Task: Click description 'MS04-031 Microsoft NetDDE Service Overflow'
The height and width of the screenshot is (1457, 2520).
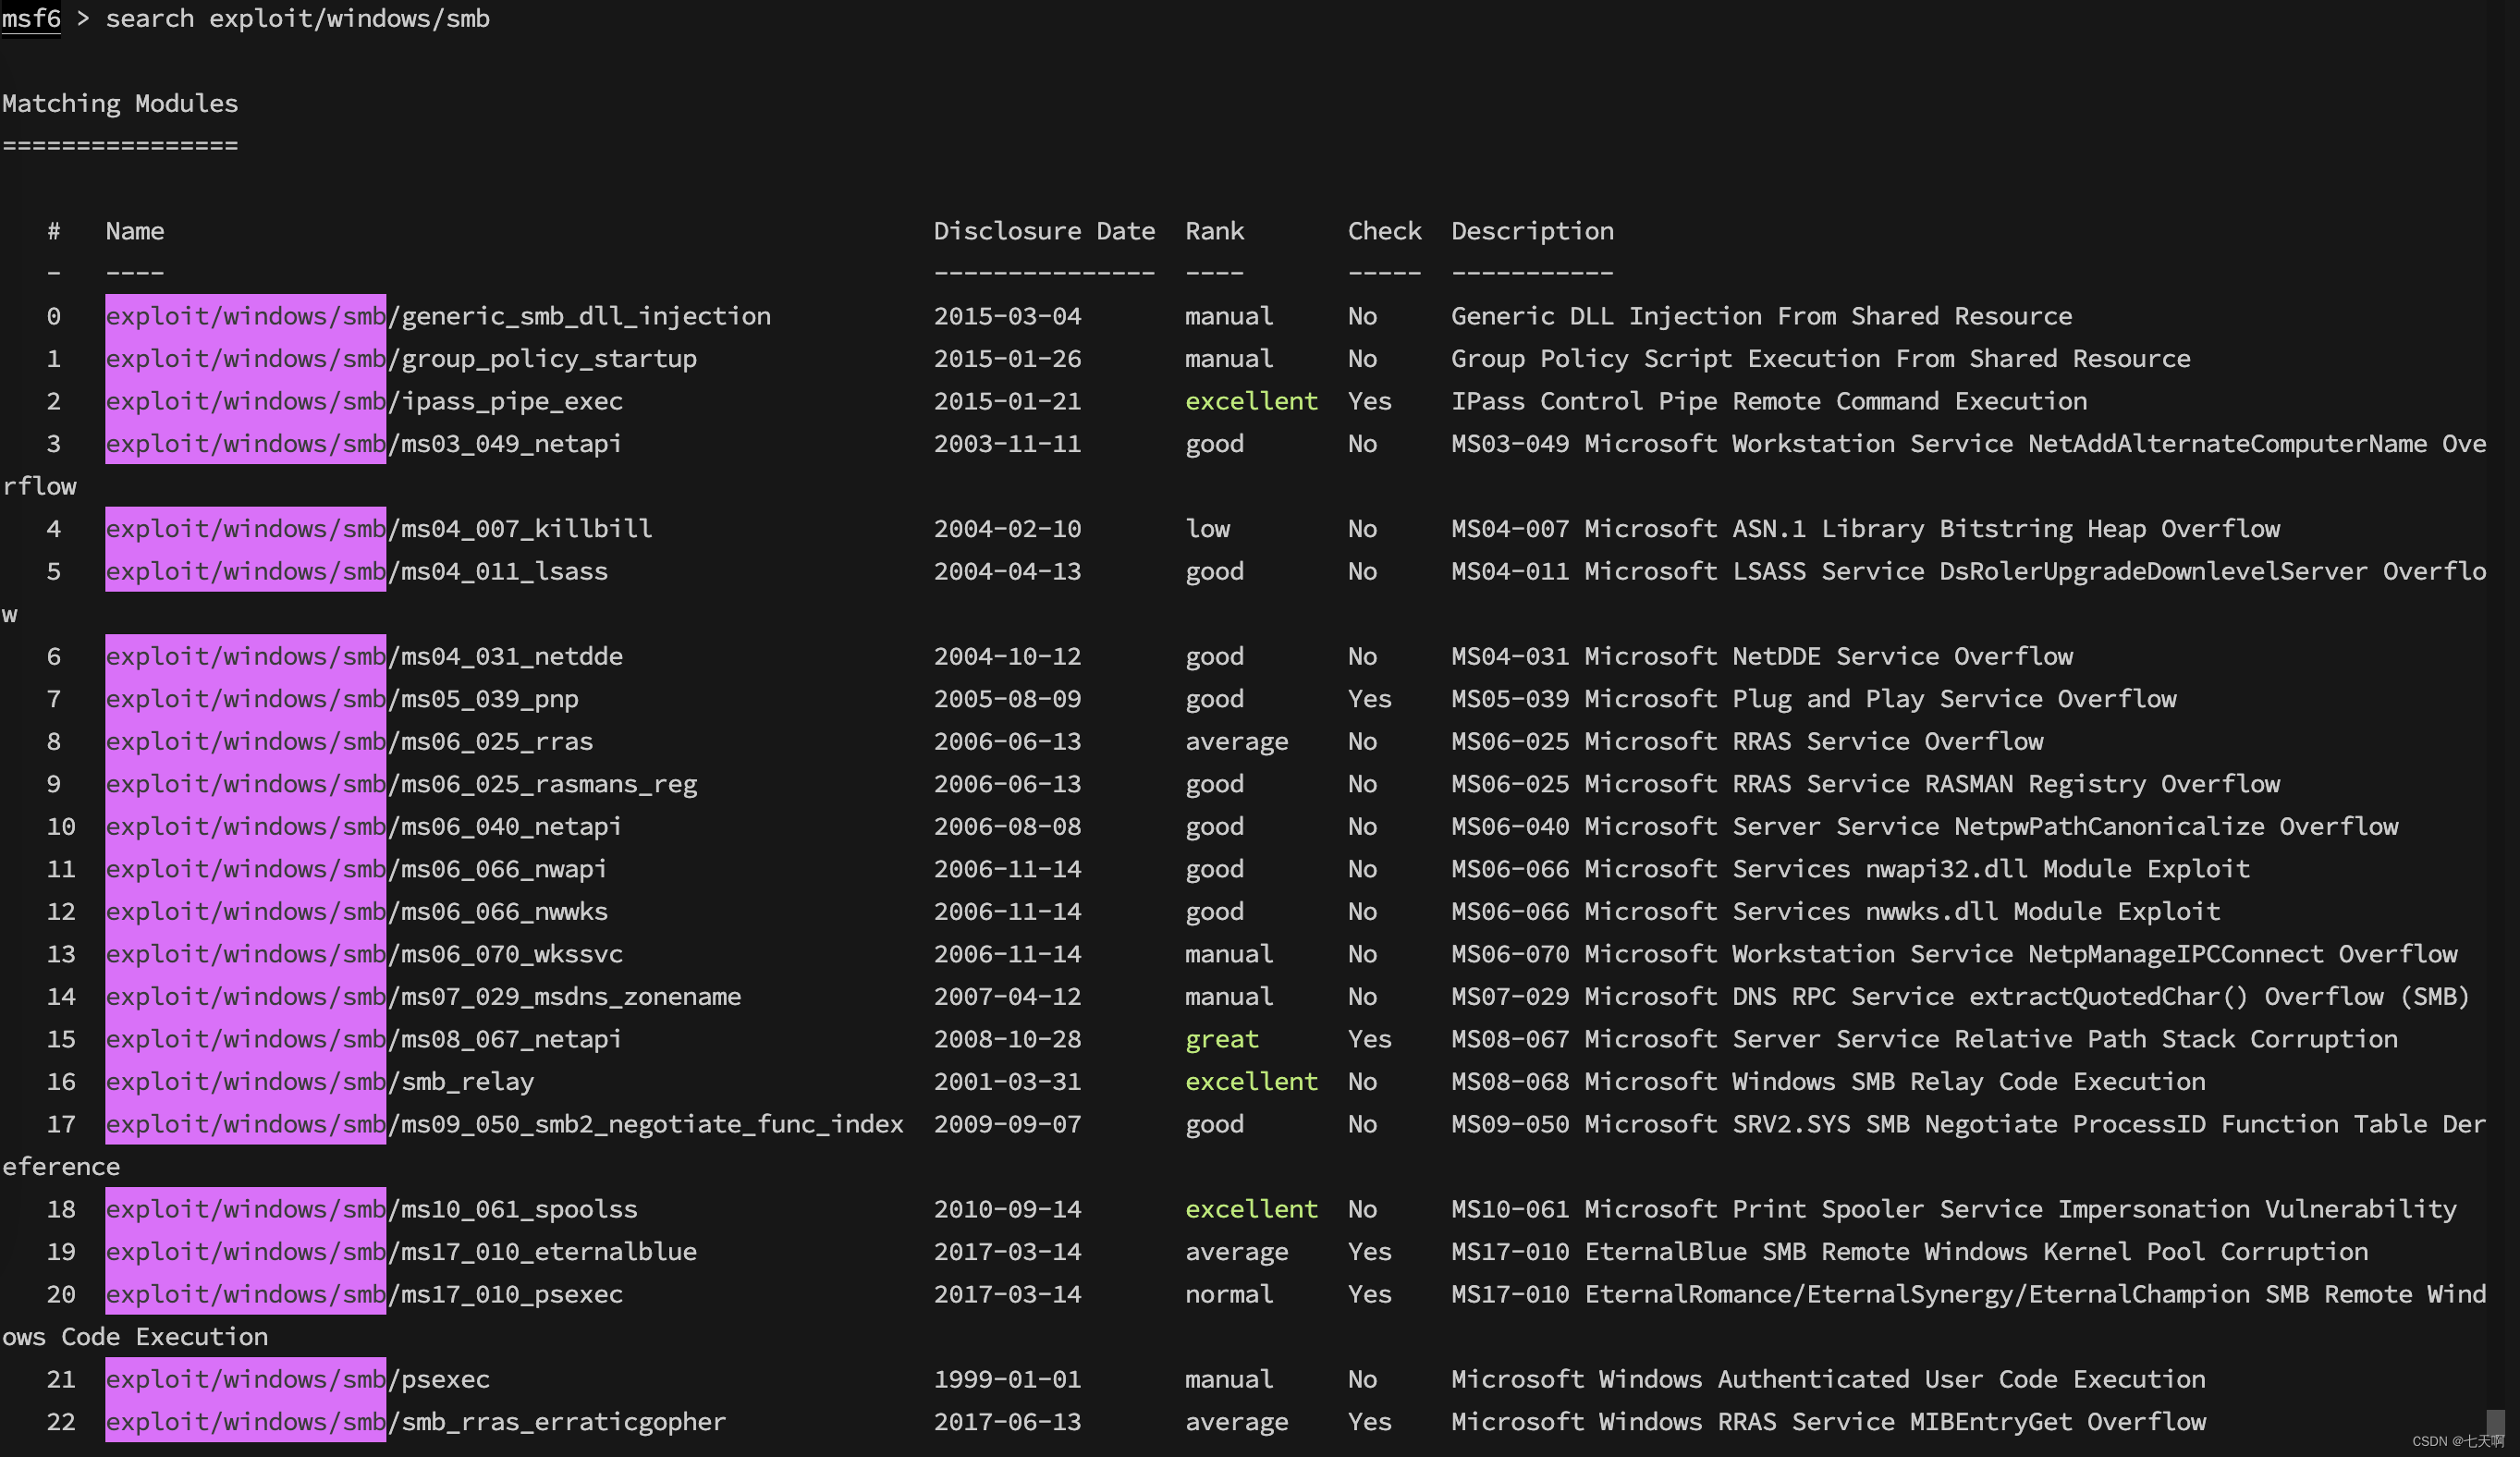Action: pyautogui.click(x=1762, y=656)
